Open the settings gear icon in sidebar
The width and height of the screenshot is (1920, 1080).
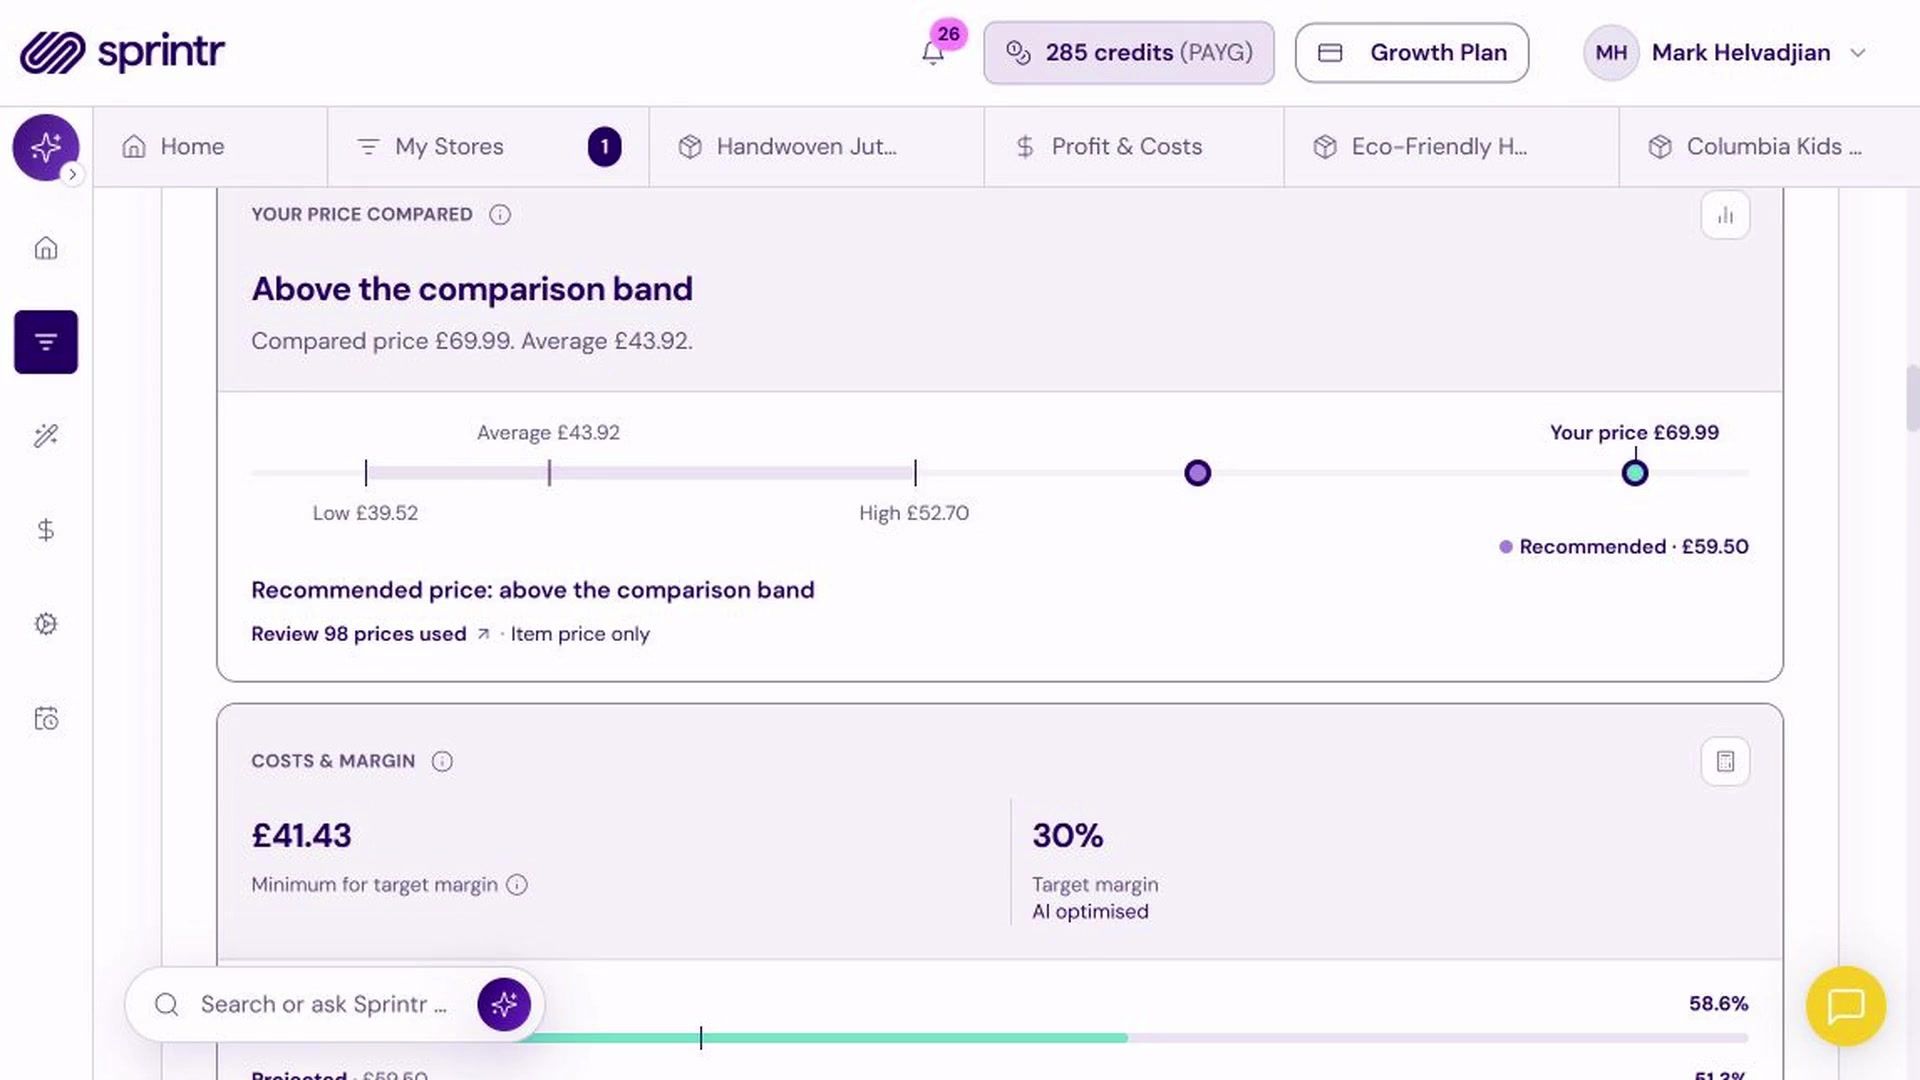tap(46, 624)
